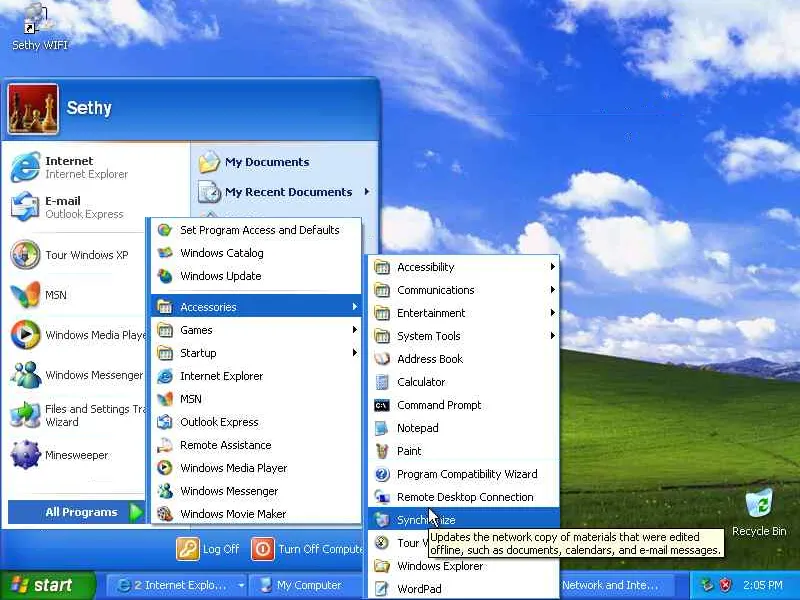This screenshot has height=600, width=800.
Task: Open Set Program Access and Defaults
Action: pyautogui.click(x=256, y=230)
